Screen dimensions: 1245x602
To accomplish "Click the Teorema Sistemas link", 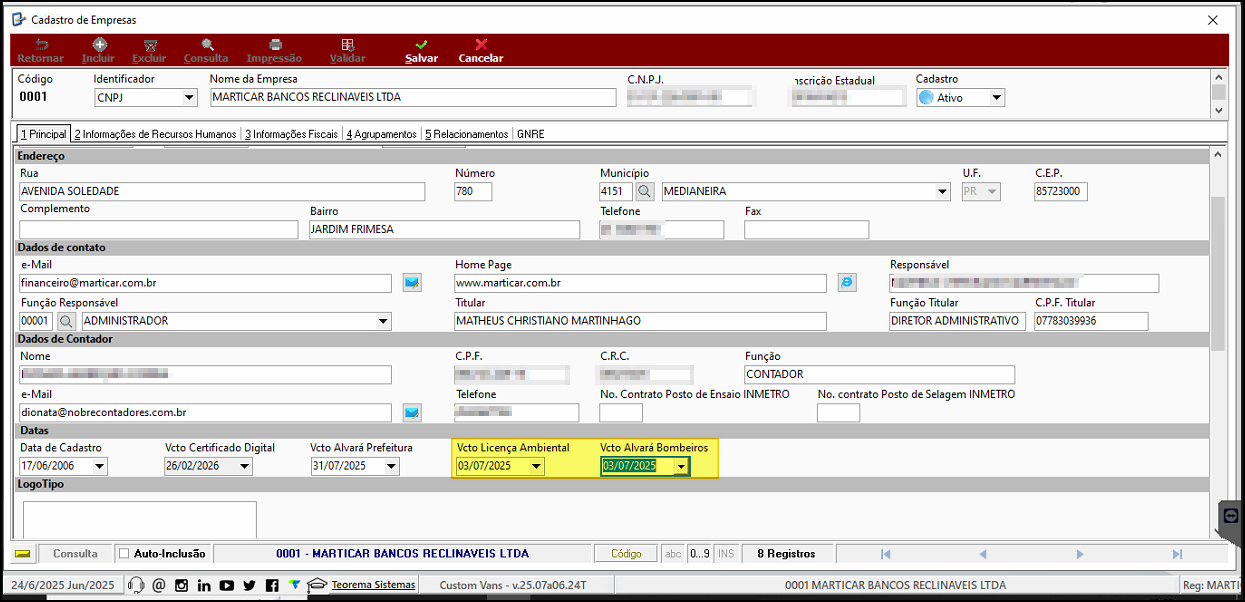I will tap(373, 585).
